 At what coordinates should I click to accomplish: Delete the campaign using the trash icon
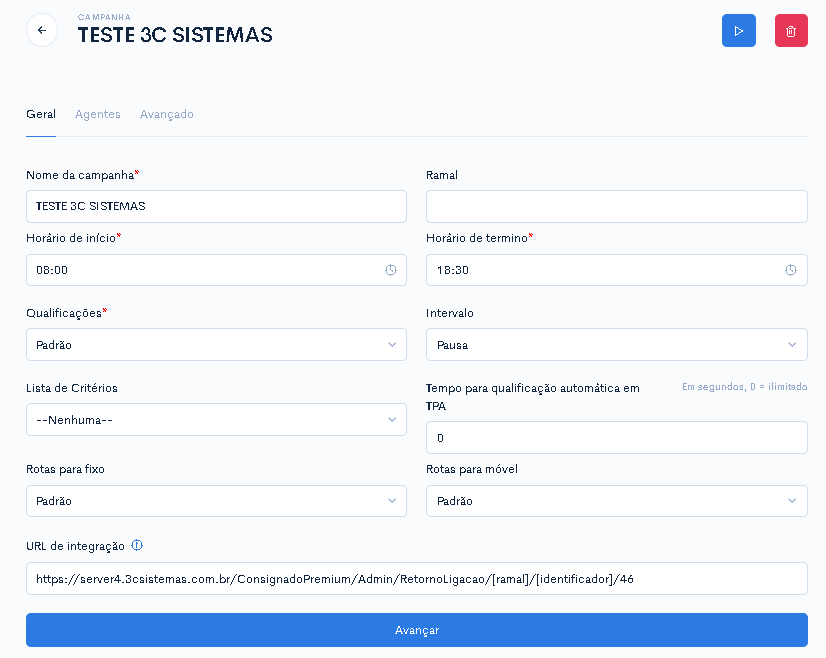[x=791, y=31]
